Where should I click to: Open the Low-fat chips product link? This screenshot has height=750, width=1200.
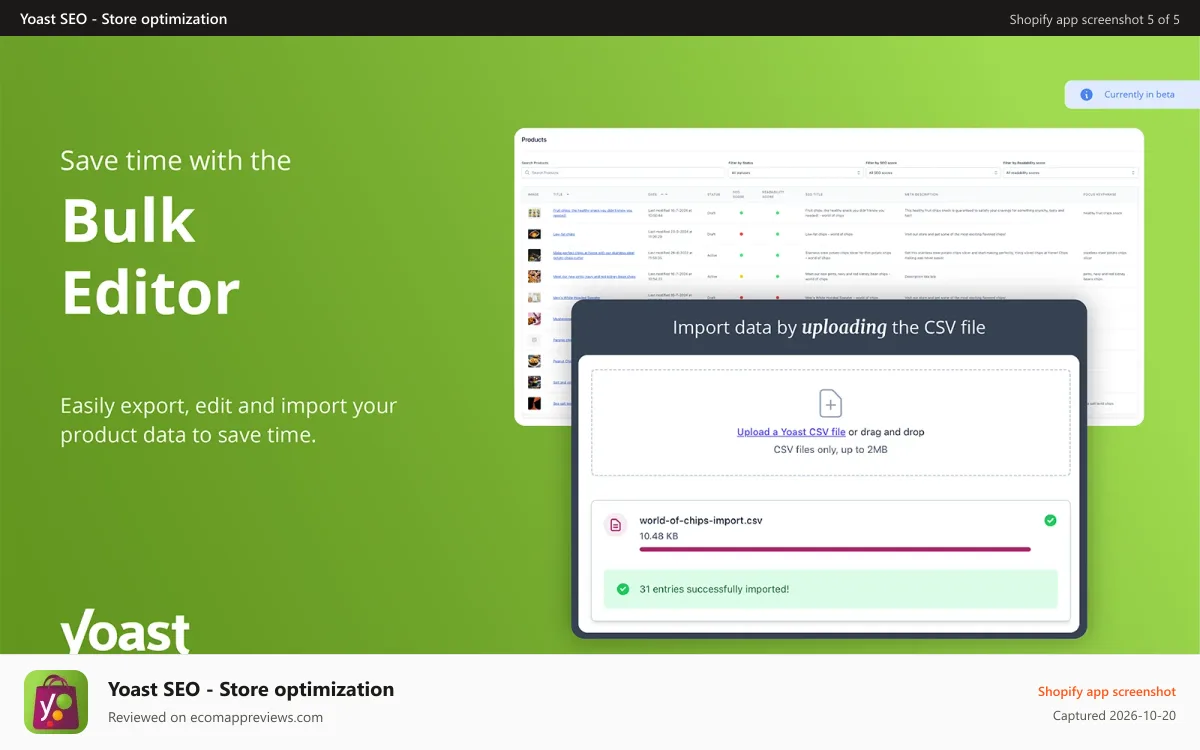[564, 234]
